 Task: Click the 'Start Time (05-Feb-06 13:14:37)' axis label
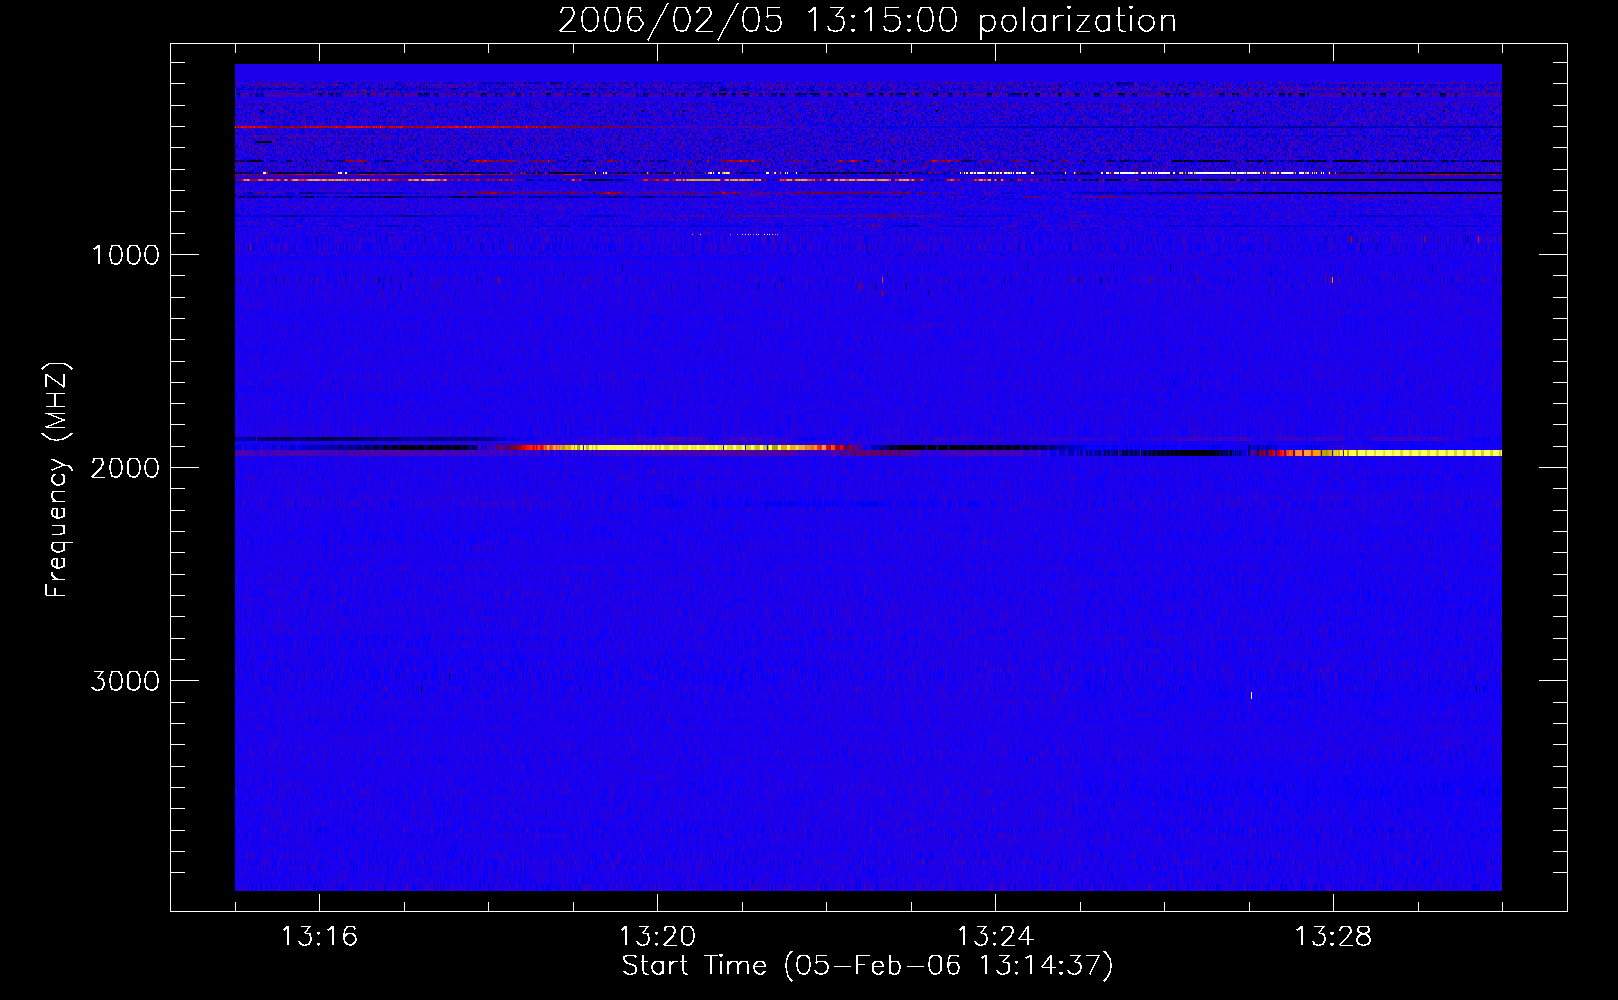(x=867, y=966)
